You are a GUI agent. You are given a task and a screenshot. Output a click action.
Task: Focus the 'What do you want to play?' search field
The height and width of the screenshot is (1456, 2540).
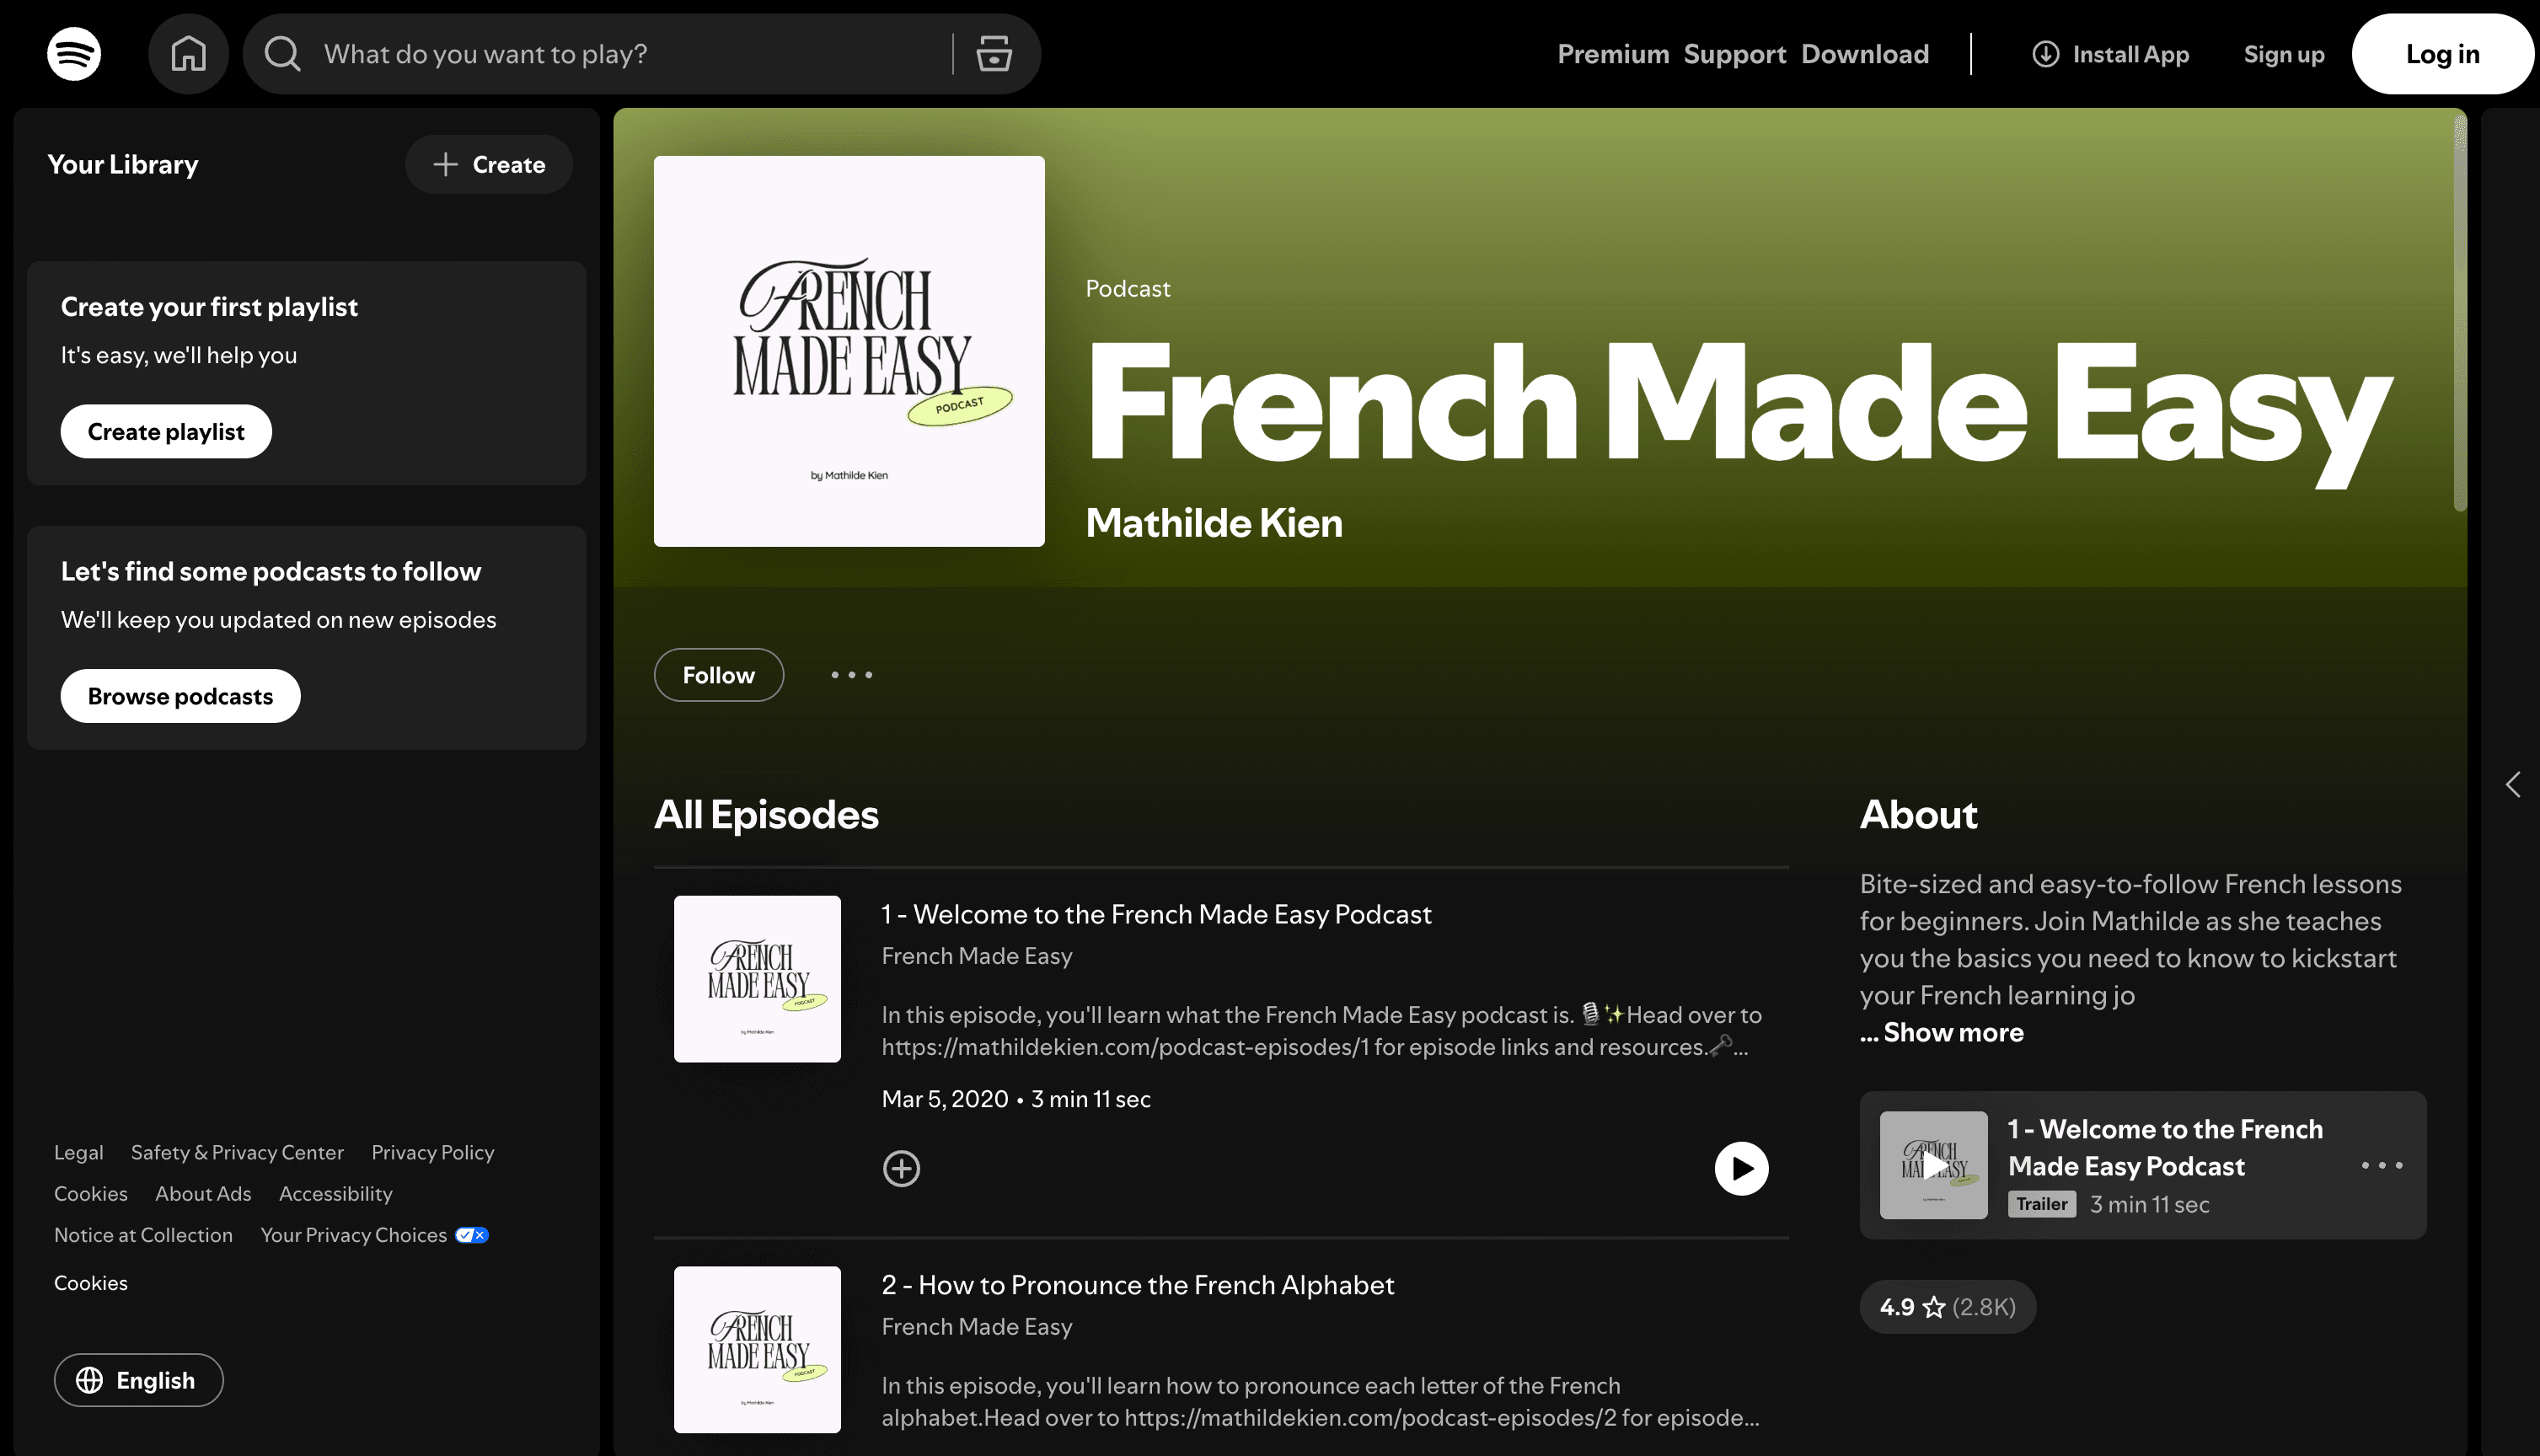click(x=630, y=54)
